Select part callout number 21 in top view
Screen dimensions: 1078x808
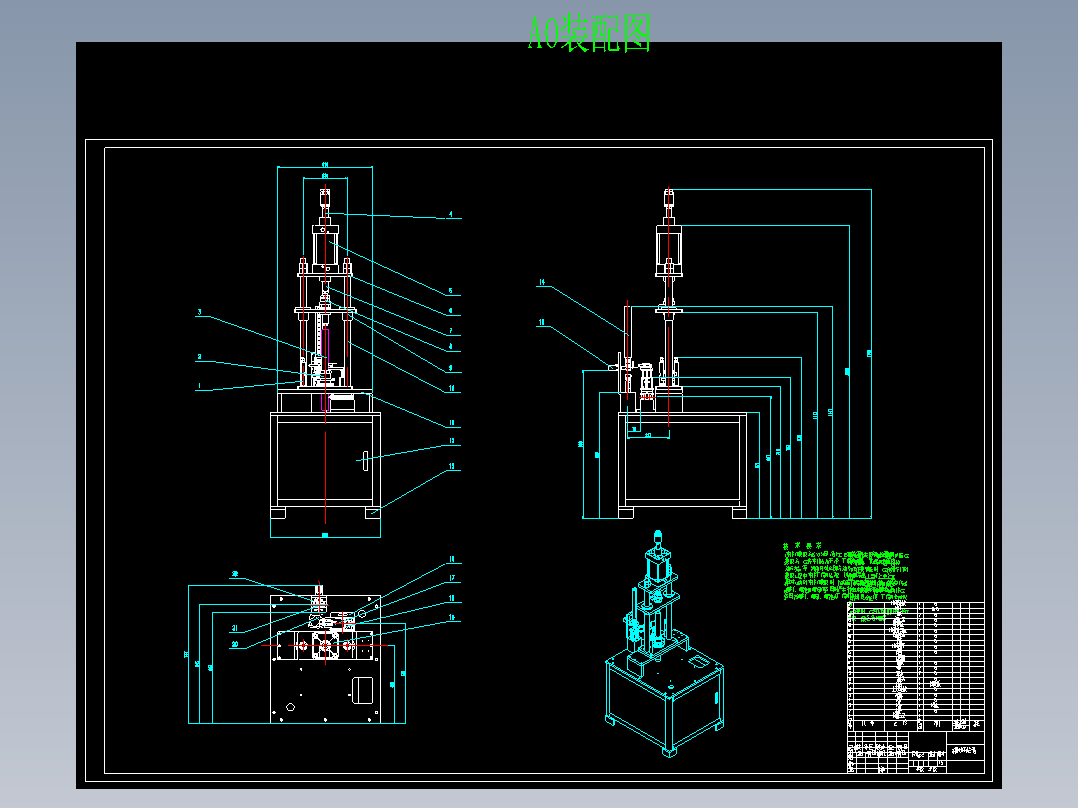[x=234, y=629]
